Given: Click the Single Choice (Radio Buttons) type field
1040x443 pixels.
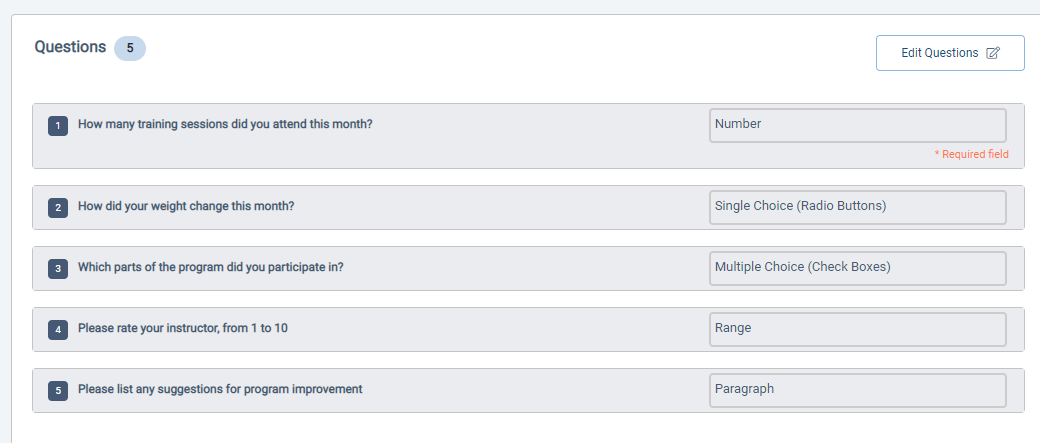Looking at the screenshot, I should (857, 207).
